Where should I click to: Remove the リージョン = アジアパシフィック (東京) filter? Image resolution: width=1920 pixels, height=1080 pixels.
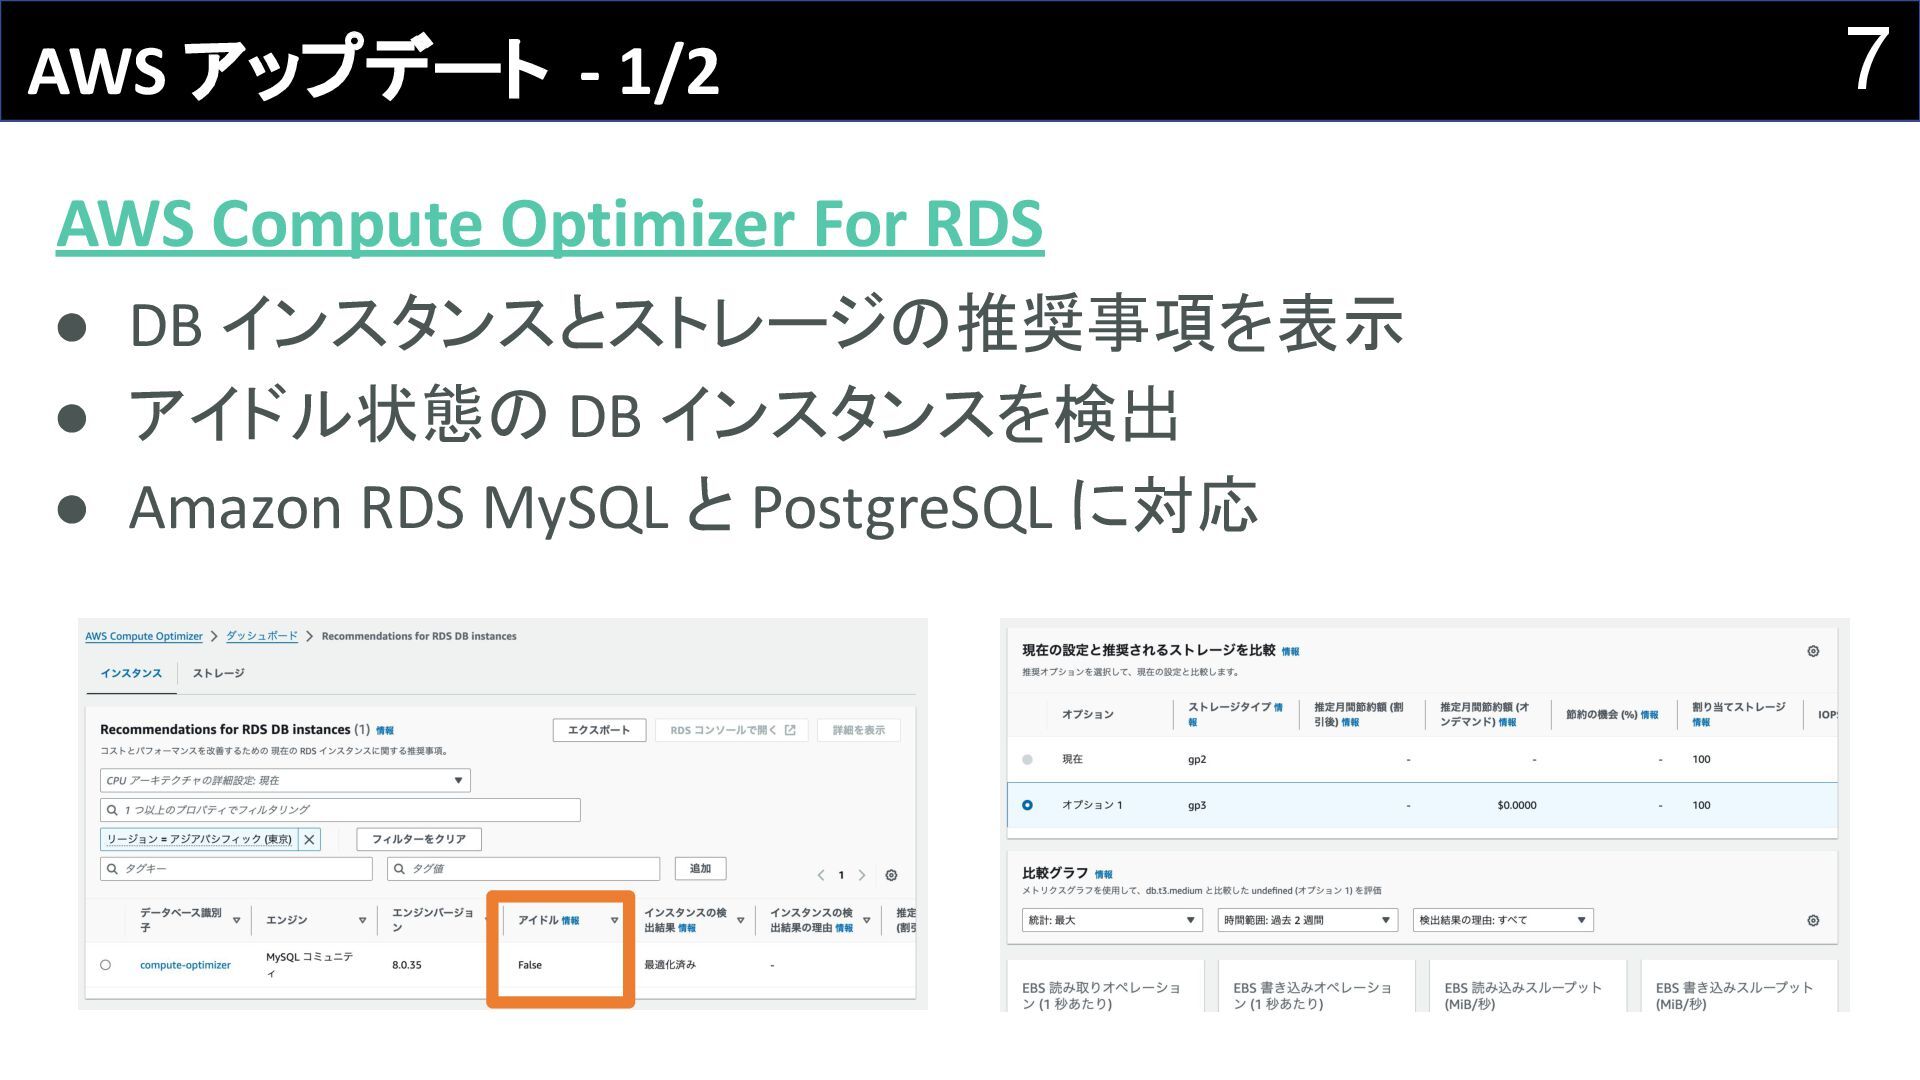coord(309,839)
